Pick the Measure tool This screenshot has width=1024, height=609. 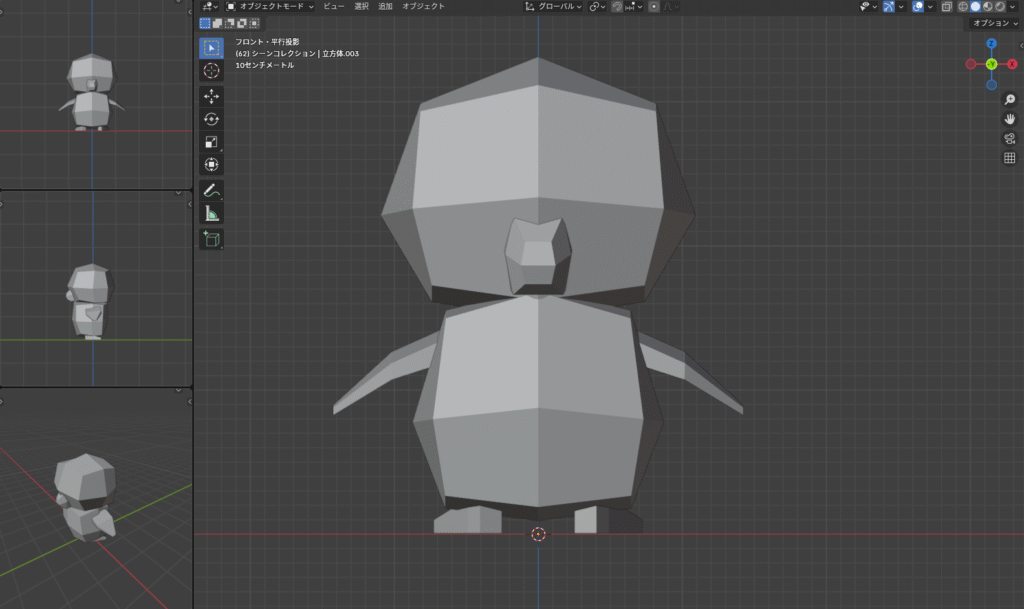pos(211,213)
